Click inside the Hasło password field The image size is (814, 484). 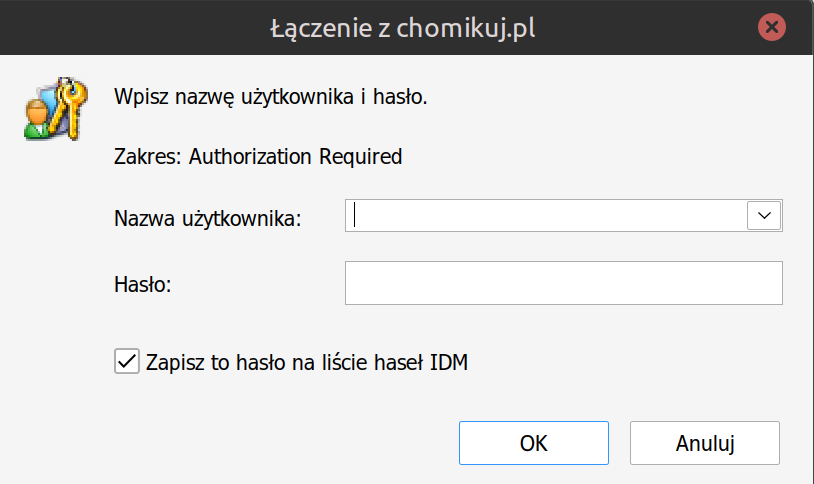(563, 283)
